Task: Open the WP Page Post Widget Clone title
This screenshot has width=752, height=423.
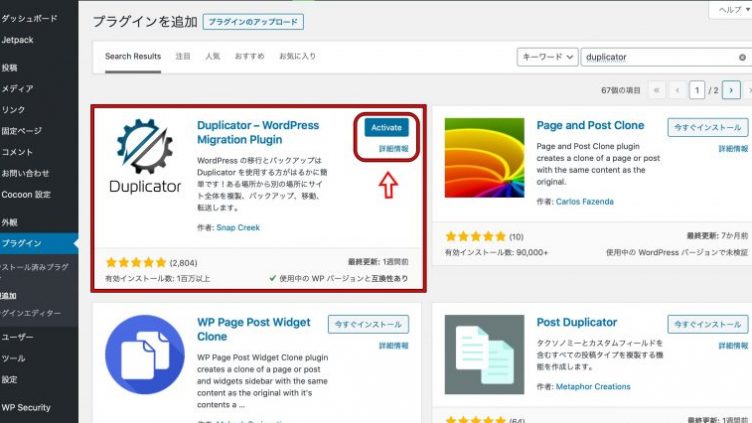Action: coord(253,329)
